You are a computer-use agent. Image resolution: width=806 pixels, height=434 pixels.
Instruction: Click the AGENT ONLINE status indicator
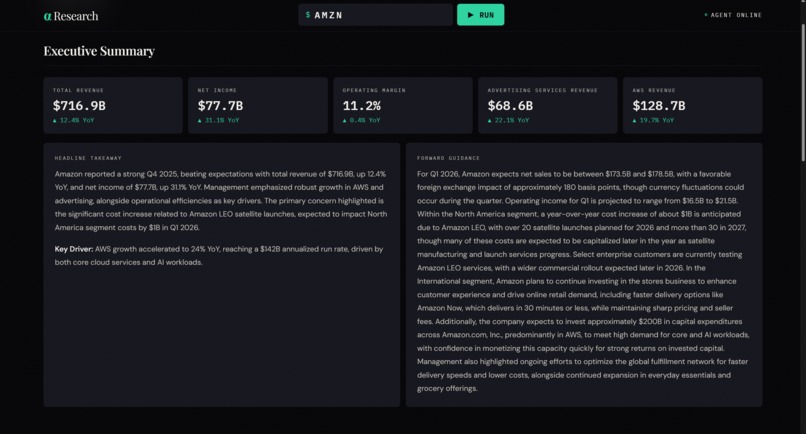[733, 15]
